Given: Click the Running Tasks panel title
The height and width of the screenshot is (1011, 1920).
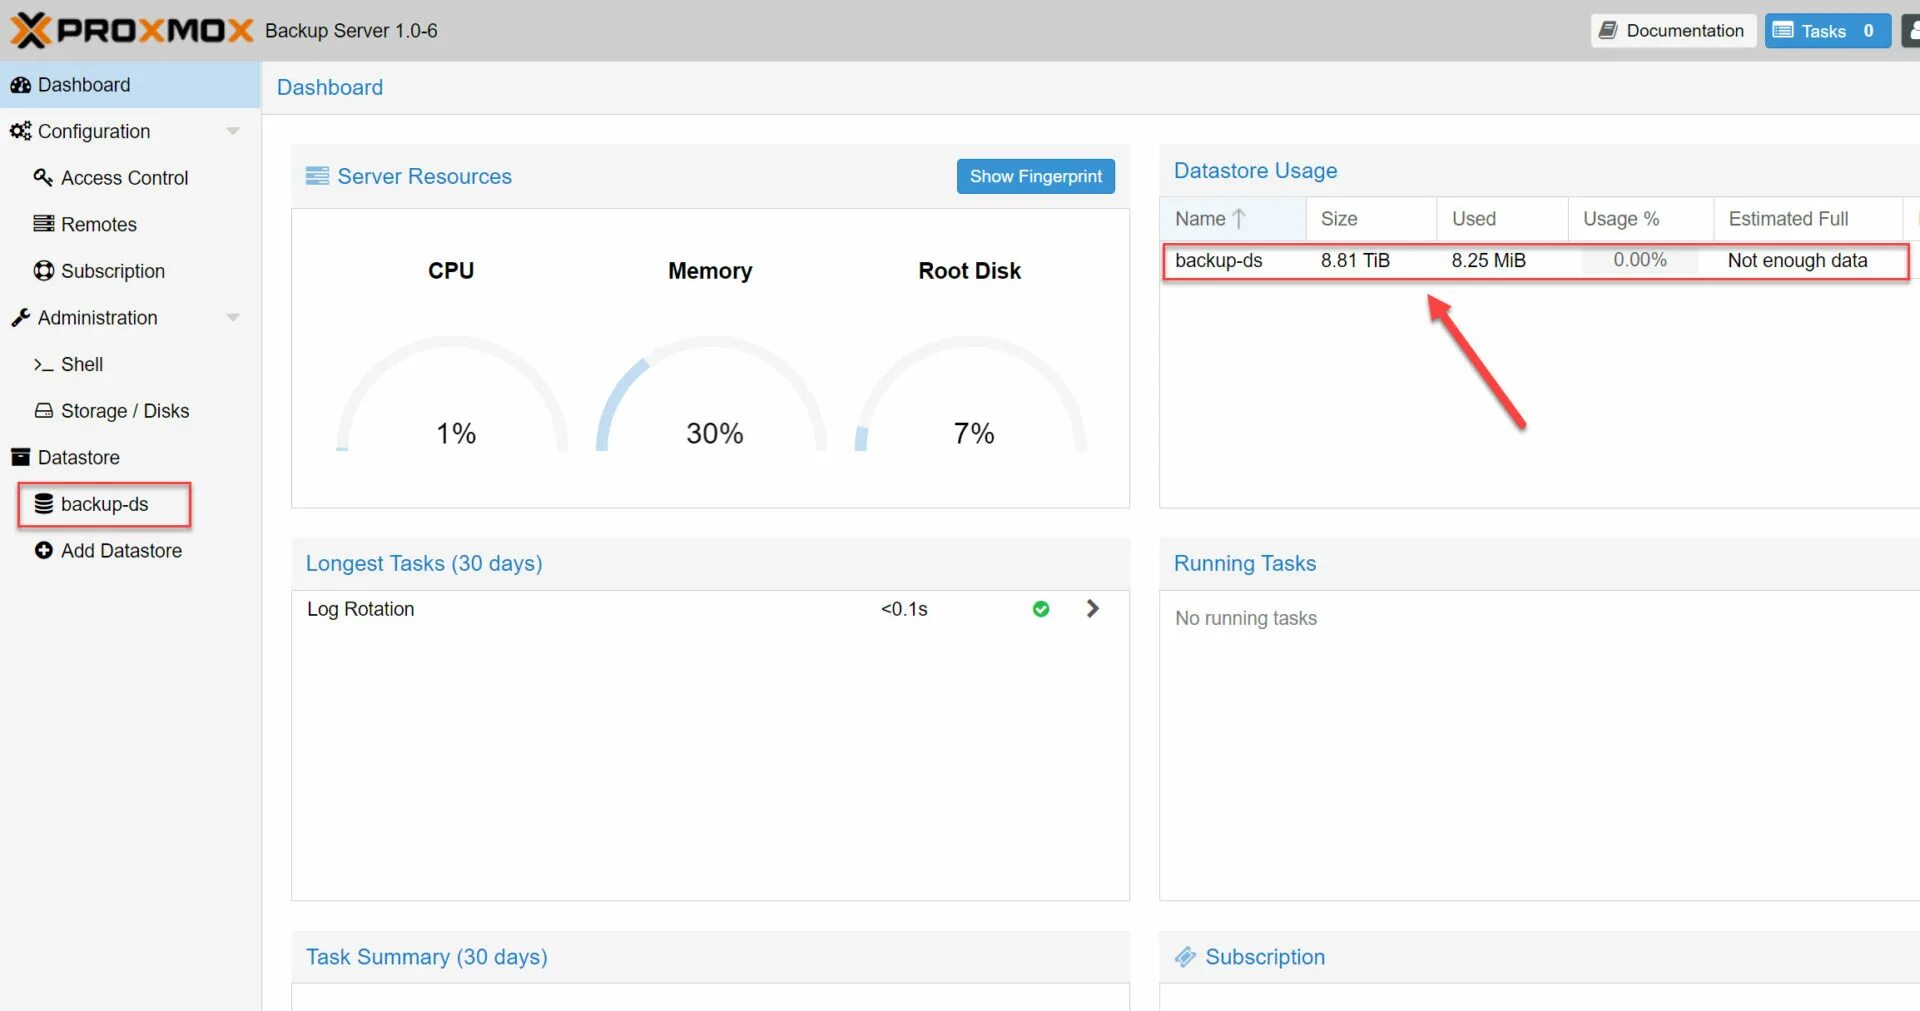Looking at the screenshot, I should point(1244,564).
